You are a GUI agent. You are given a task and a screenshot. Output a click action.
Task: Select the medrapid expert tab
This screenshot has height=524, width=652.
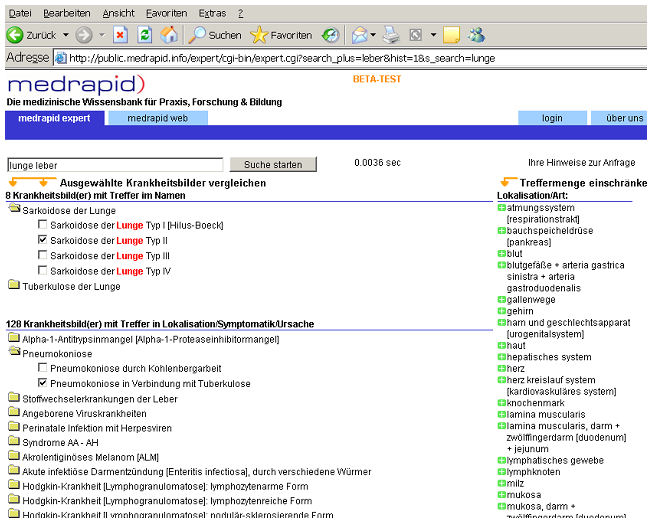[x=54, y=118]
